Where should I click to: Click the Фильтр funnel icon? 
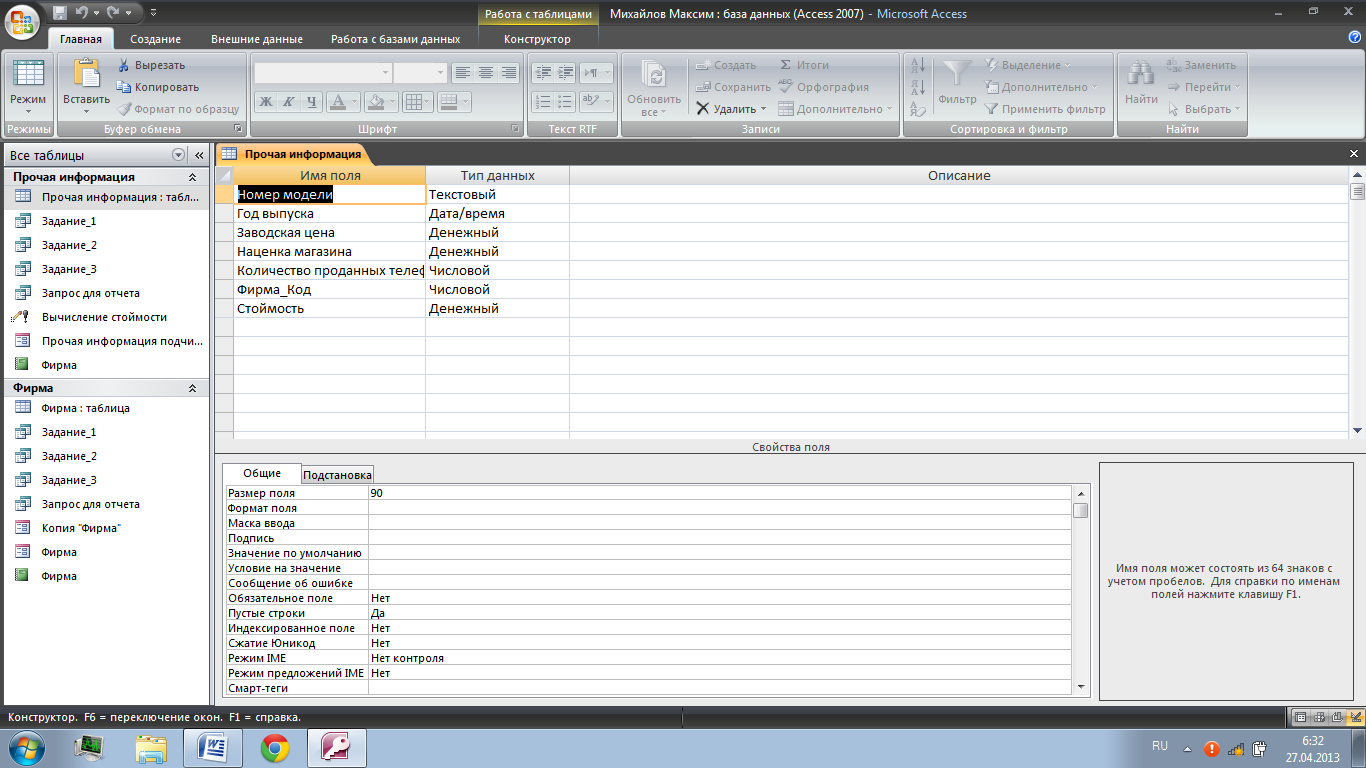(x=957, y=75)
